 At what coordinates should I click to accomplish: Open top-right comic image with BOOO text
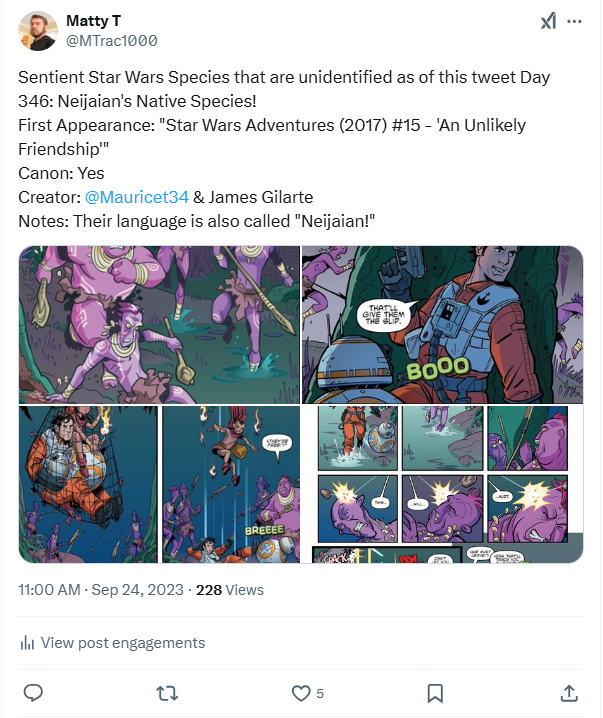442,325
